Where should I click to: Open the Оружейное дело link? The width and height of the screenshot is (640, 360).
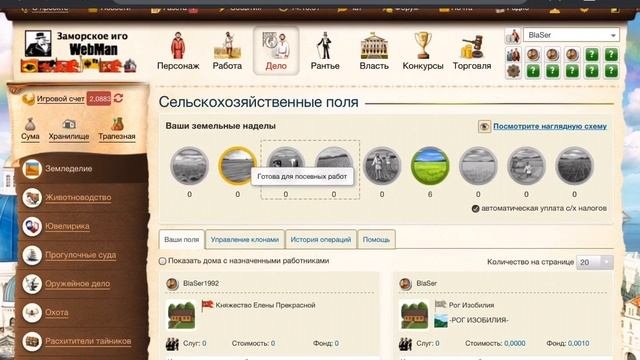(78, 284)
